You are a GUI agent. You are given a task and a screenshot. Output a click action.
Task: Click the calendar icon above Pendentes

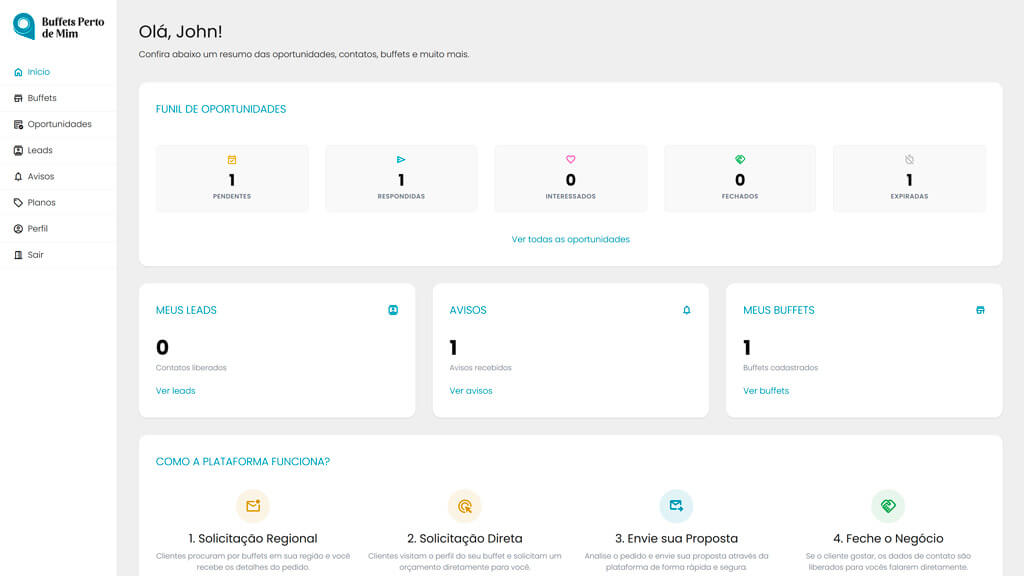pyautogui.click(x=232, y=159)
